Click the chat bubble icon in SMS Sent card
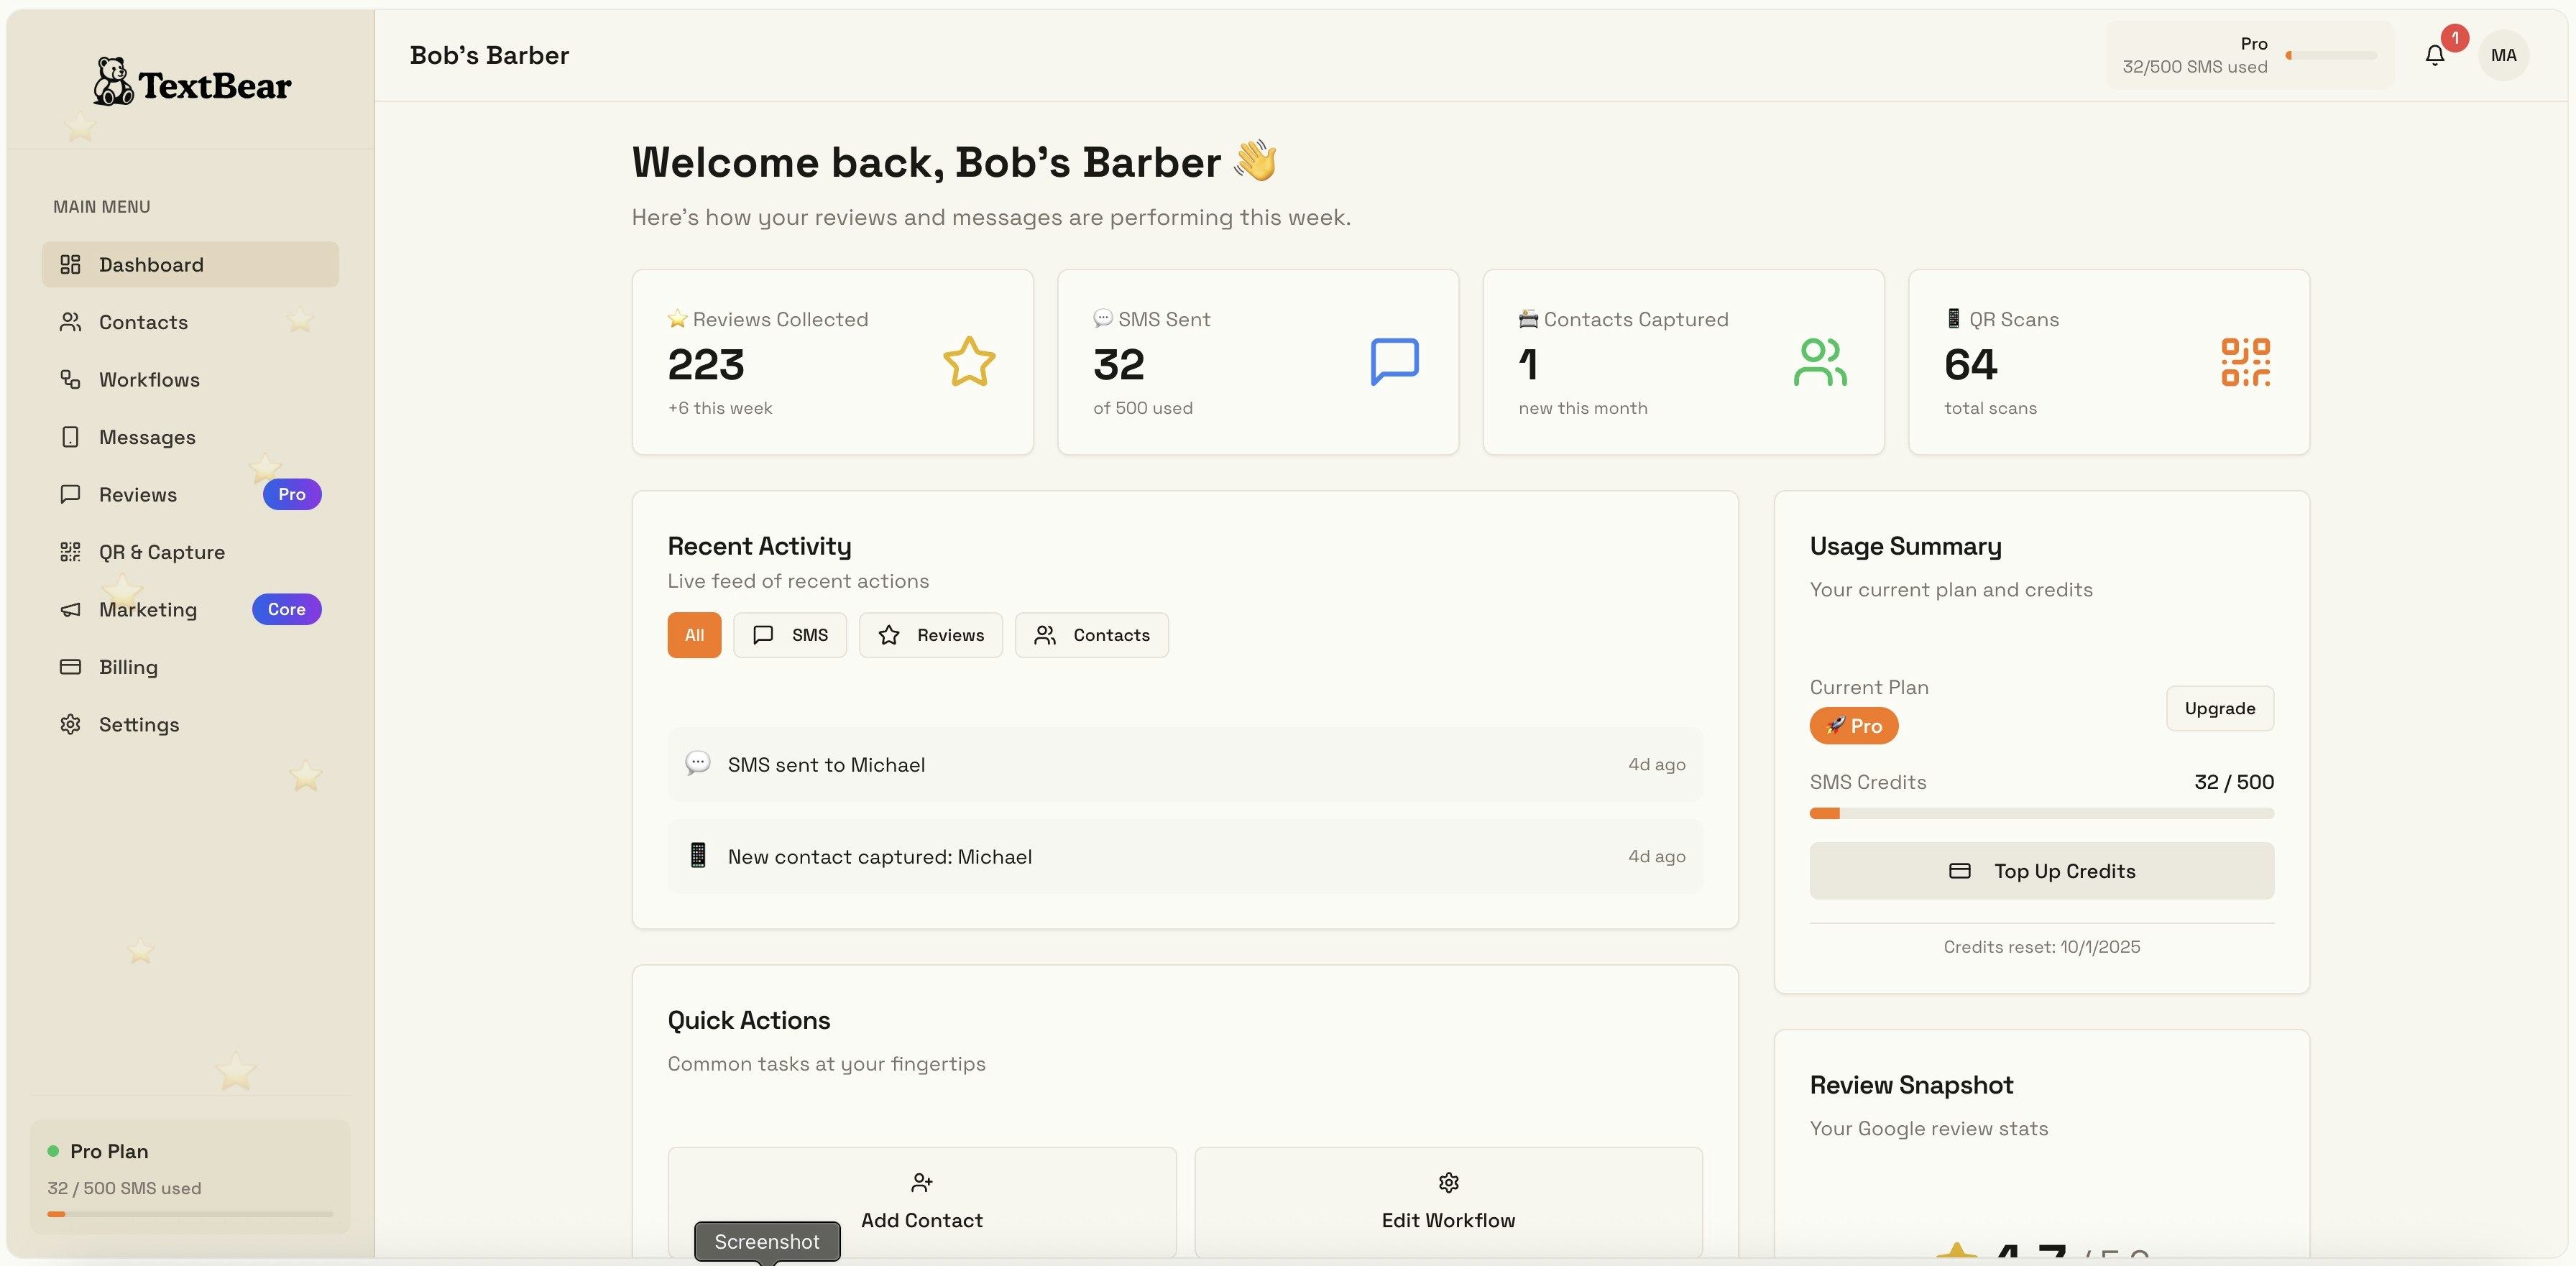The width and height of the screenshot is (2576, 1266). coord(1394,361)
